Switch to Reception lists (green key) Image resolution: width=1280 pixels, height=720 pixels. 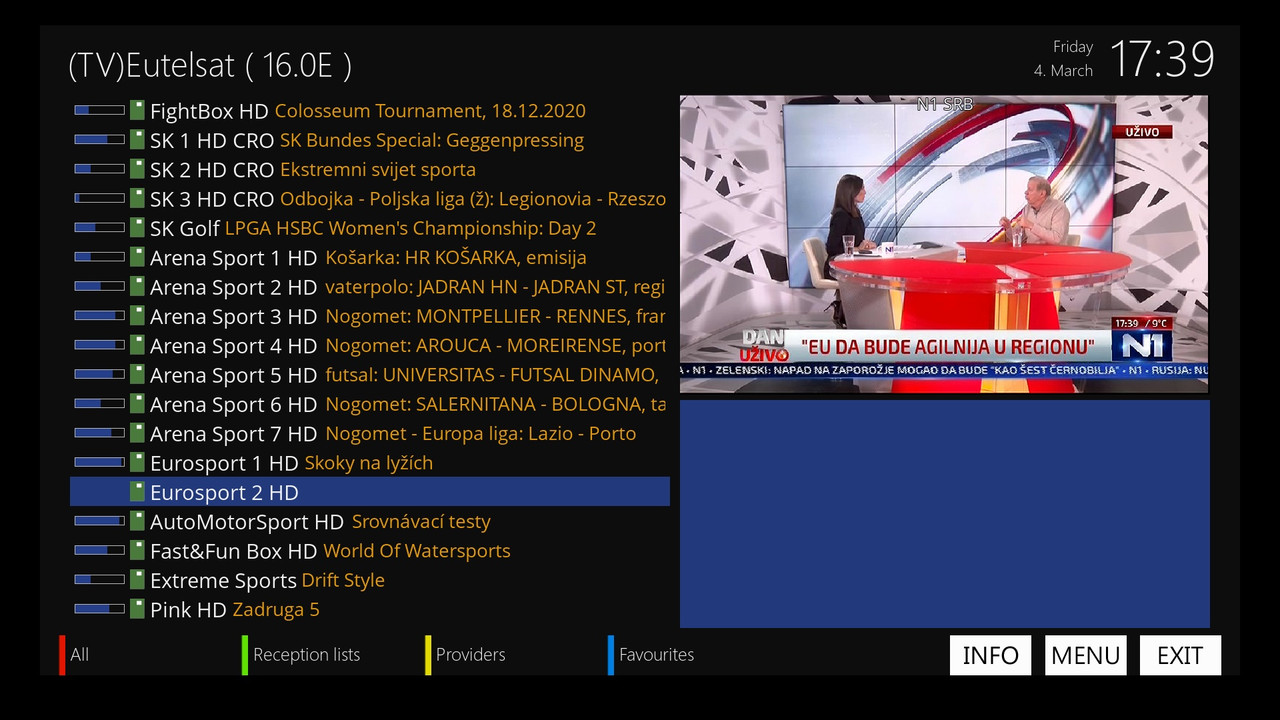point(301,655)
